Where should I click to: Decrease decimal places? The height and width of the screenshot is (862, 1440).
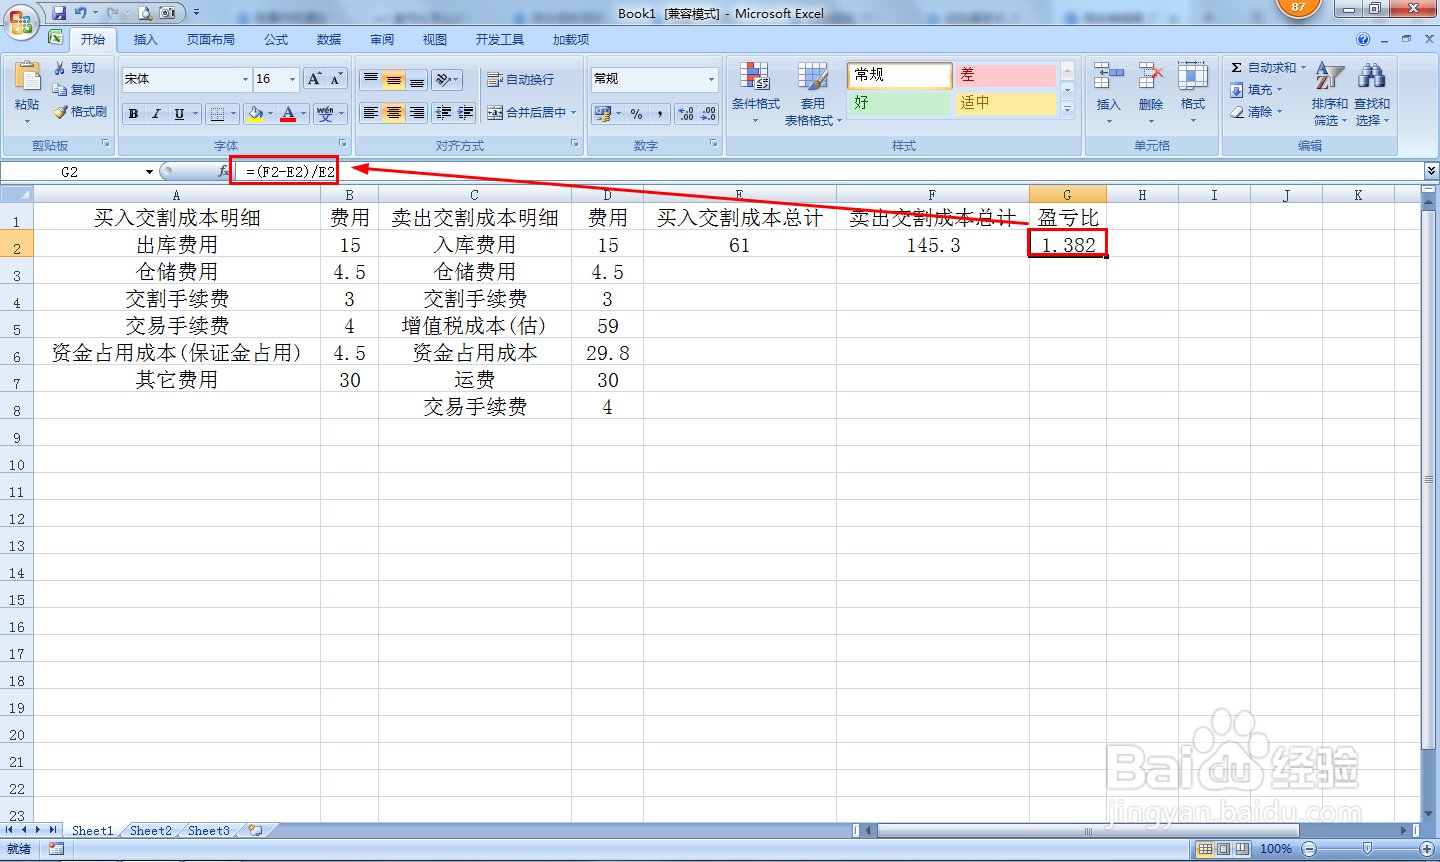tap(708, 114)
